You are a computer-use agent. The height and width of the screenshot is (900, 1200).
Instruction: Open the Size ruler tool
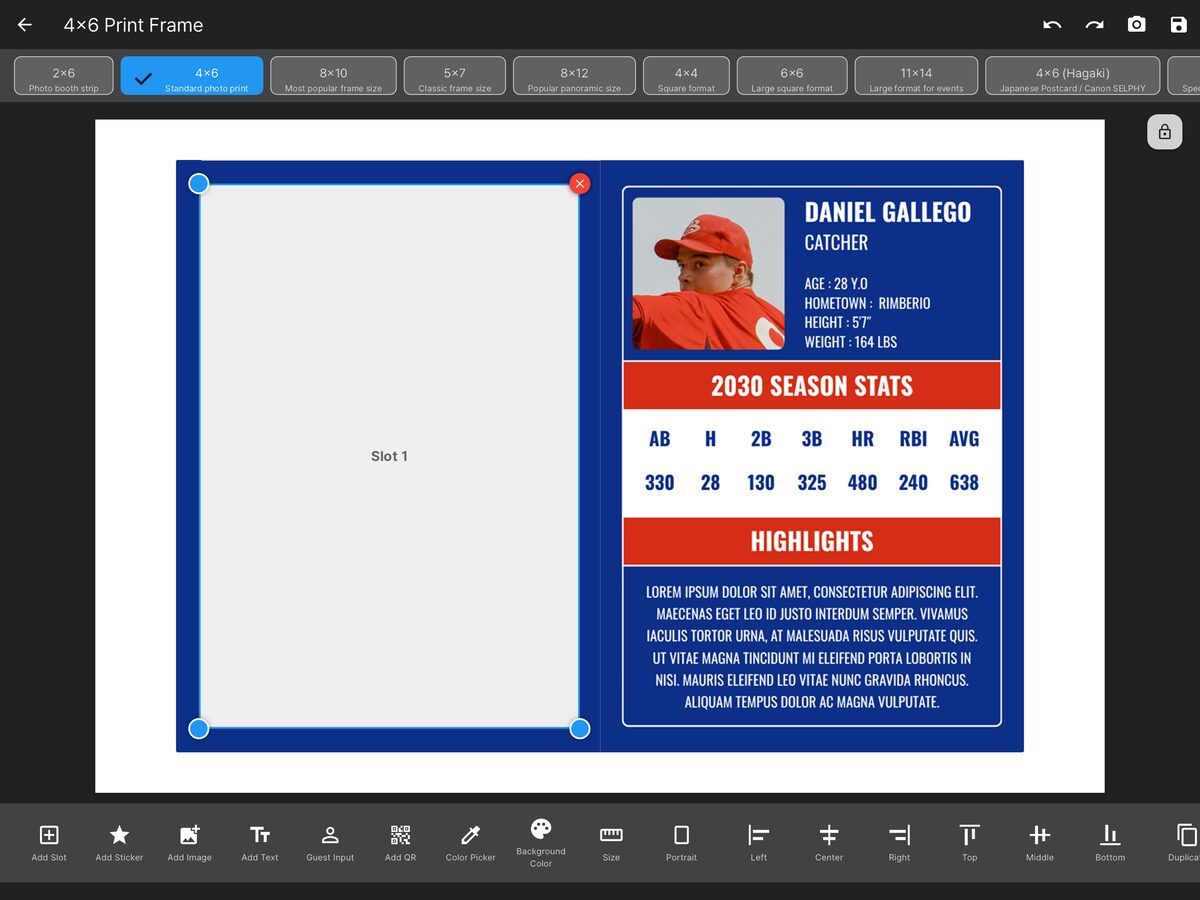click(611, 843)
